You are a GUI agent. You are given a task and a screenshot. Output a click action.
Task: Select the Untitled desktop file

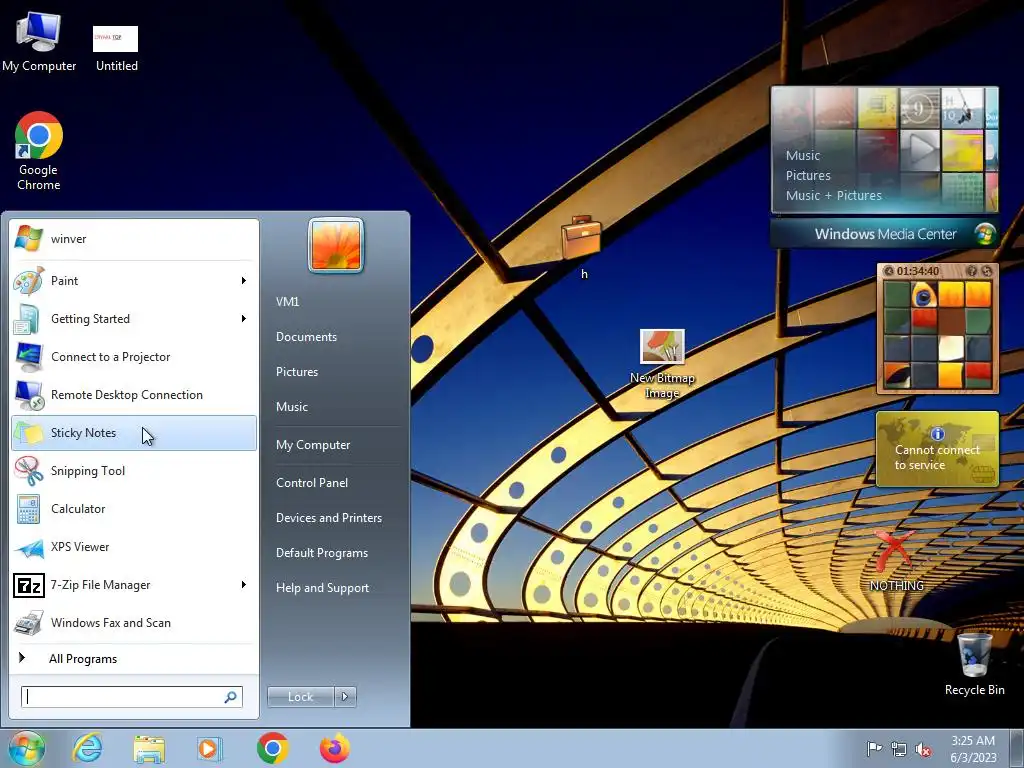(116, 49)
